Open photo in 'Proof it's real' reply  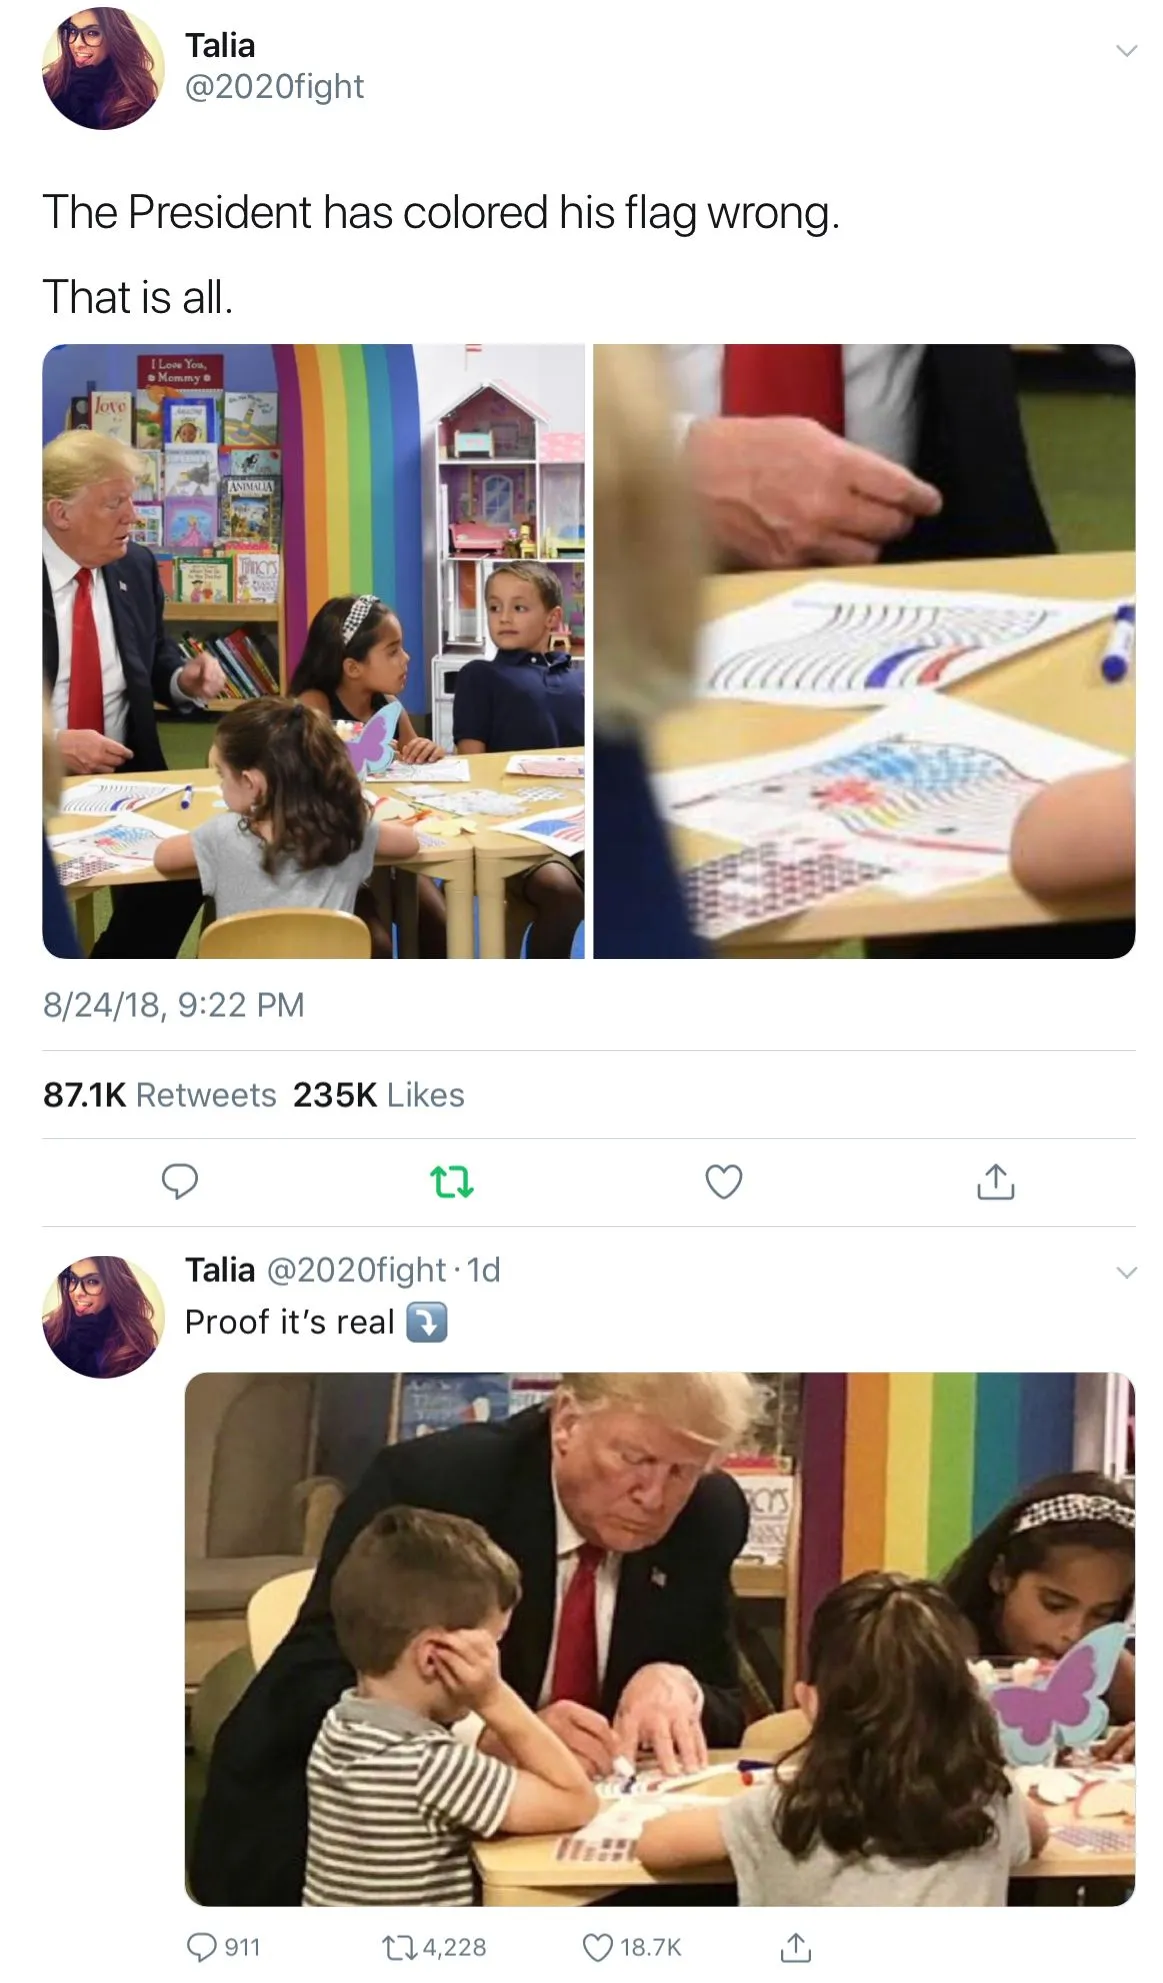(x=660, y=1639)
